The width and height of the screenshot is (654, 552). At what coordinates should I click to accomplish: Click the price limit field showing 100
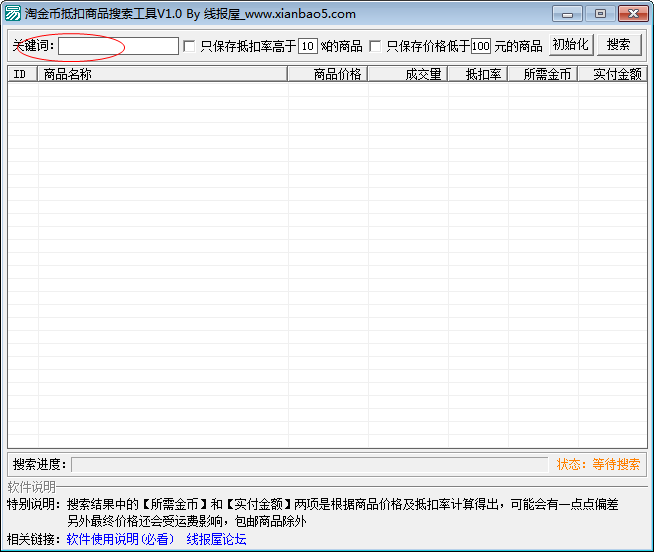[480, 46]
